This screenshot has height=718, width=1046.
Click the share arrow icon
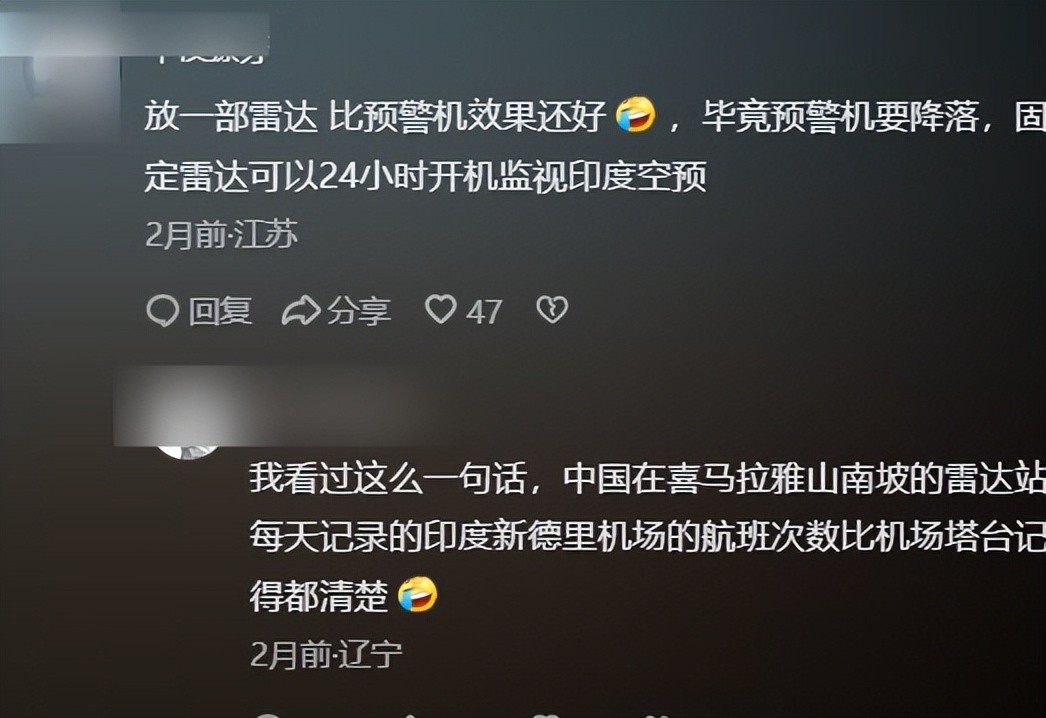301,311
